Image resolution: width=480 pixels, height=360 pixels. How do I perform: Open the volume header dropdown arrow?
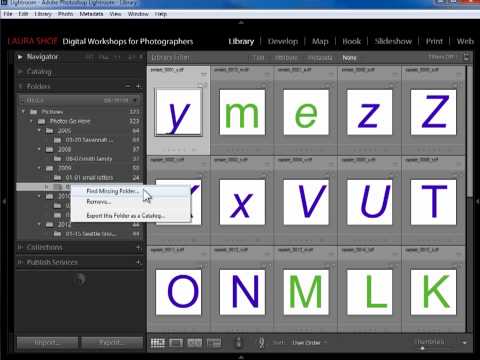tap(135, 100)
